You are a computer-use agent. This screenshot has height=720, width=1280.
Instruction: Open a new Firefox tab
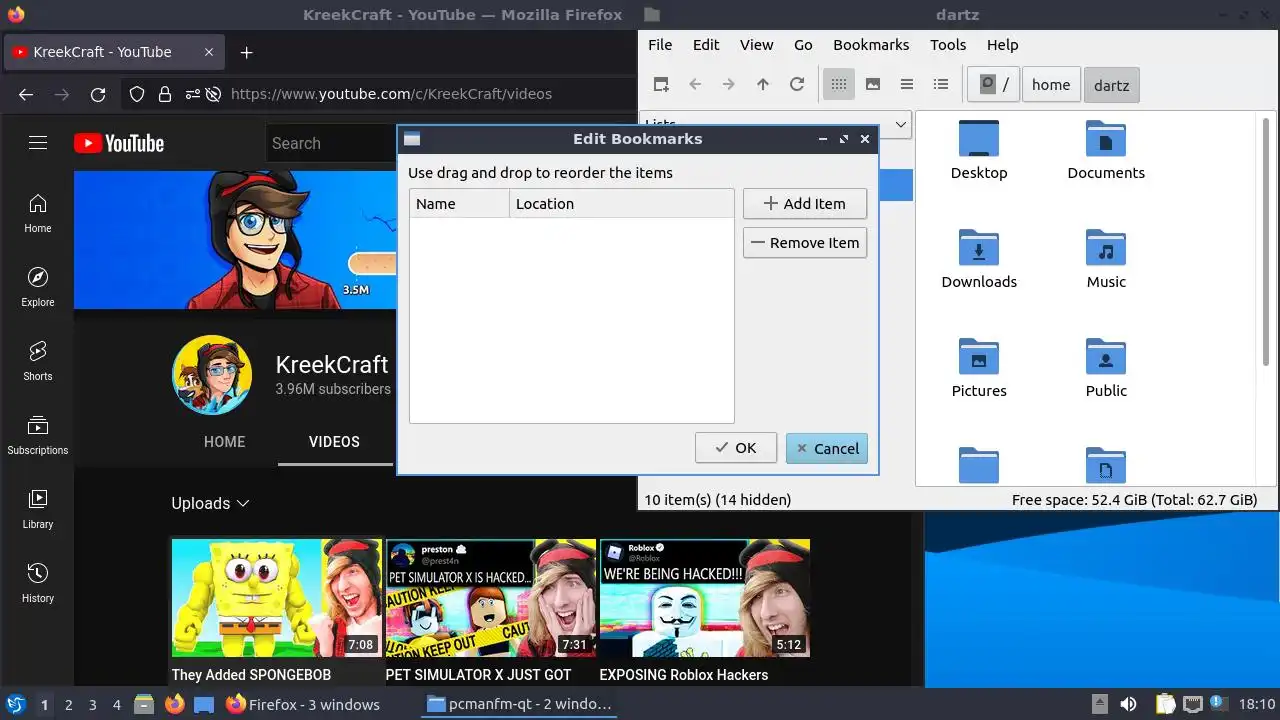(247, 52)
